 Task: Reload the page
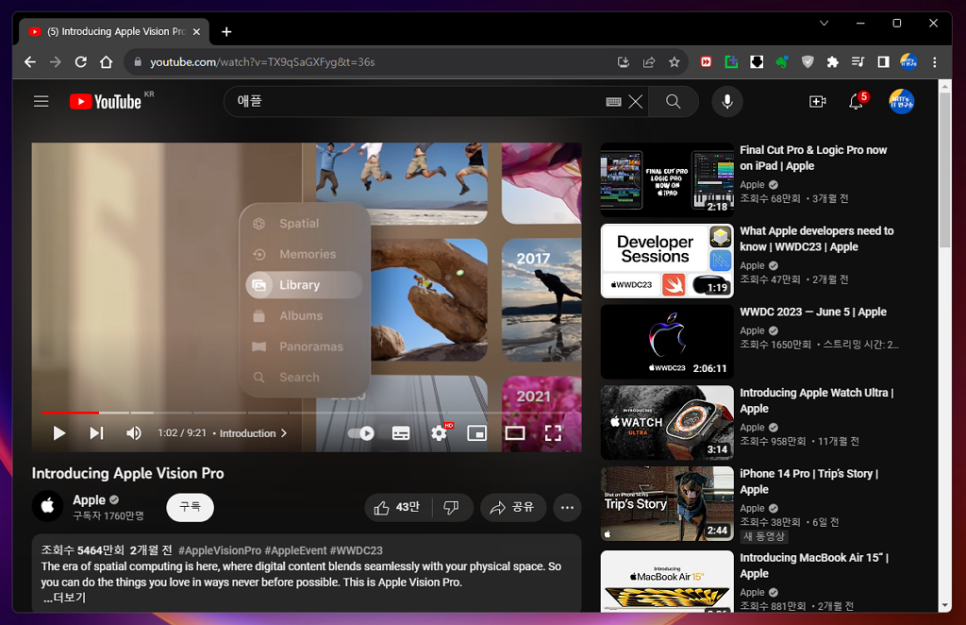click(81, 62)
